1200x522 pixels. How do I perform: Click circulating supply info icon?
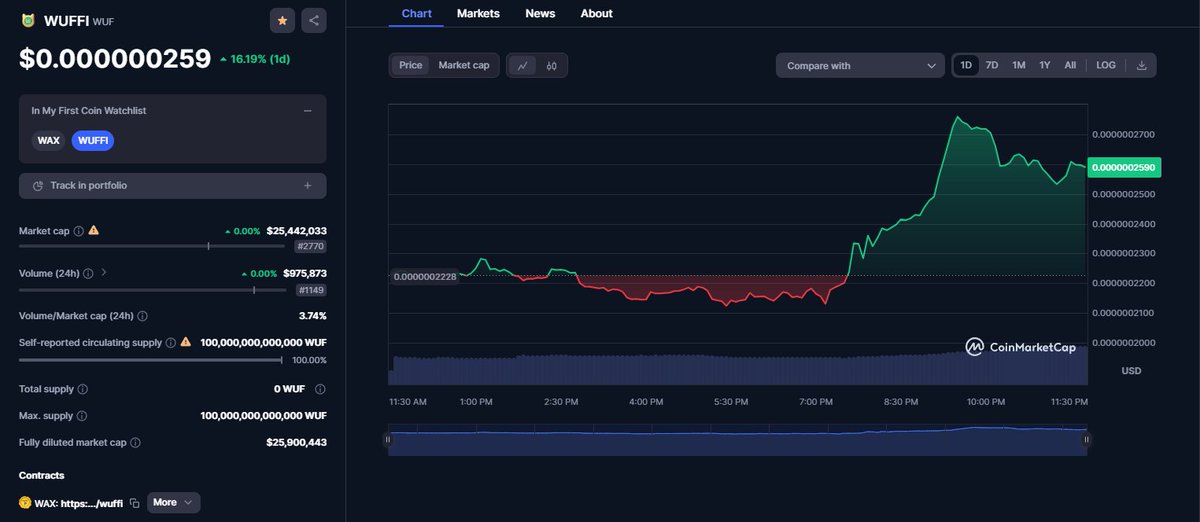(x=170, y=342)
